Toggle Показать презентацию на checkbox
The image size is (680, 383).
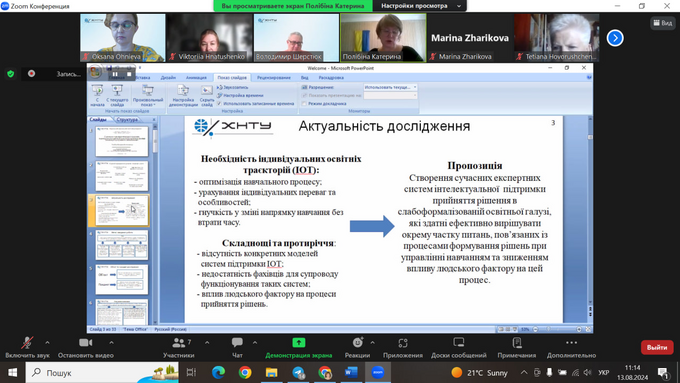pos(304,95)
